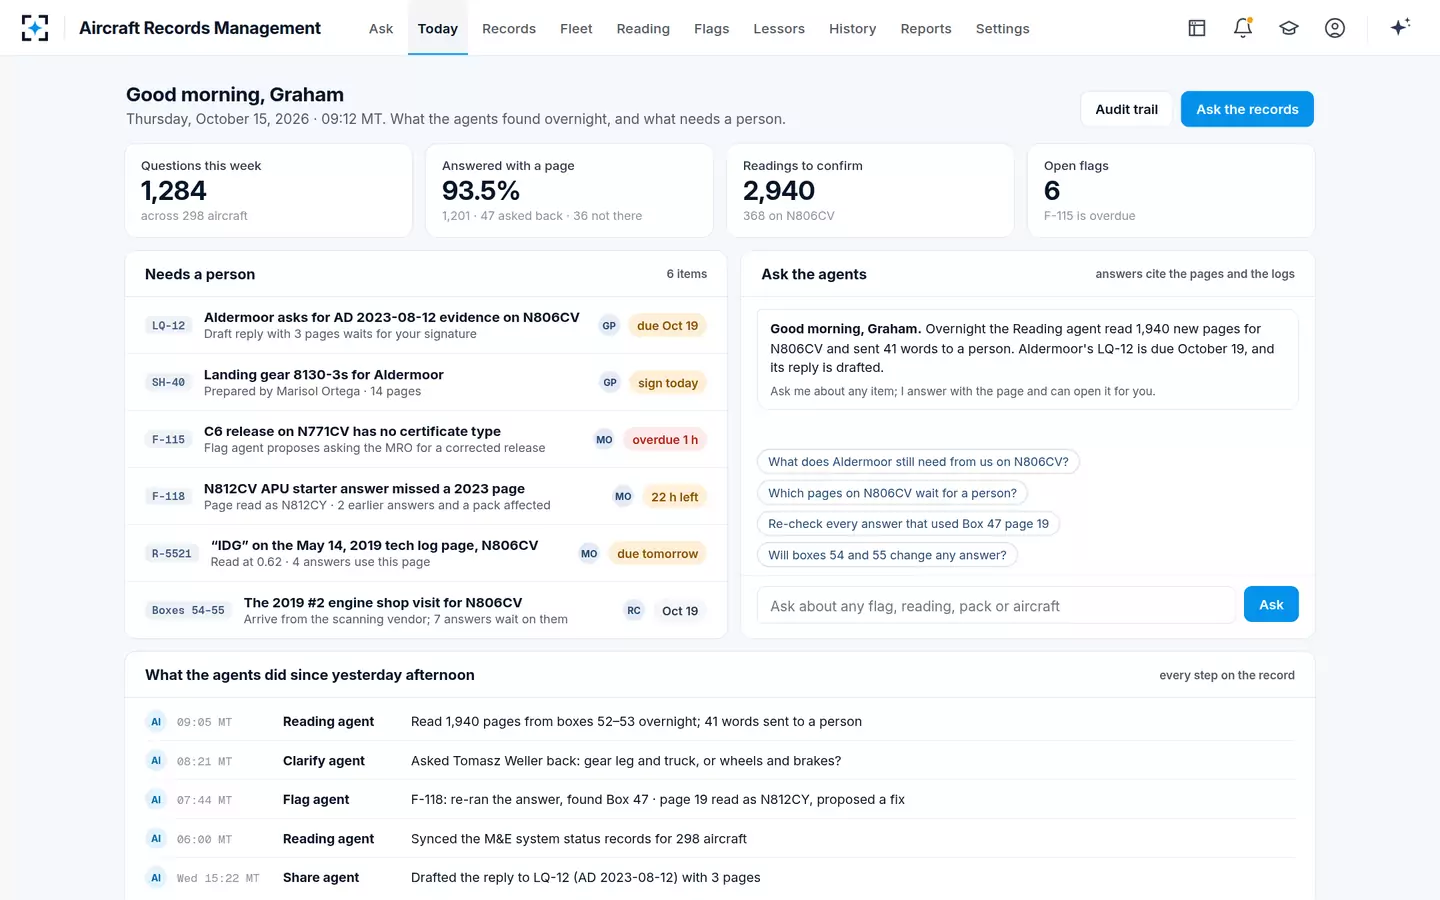
Task: Click the MO avatar on the F-115 row
Action: coord(604,440)
